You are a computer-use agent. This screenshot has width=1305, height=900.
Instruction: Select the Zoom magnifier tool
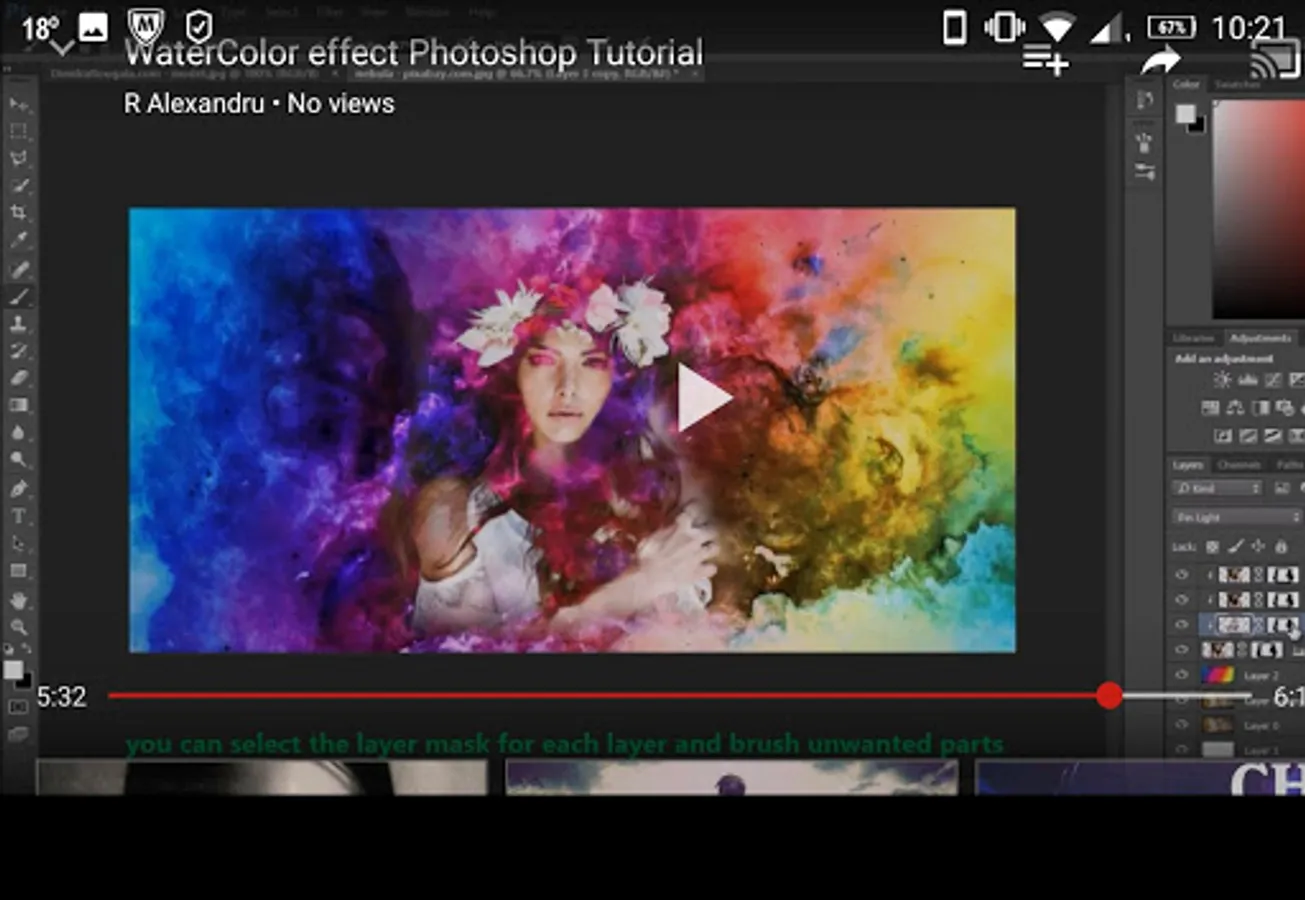[x=19, y=627]
